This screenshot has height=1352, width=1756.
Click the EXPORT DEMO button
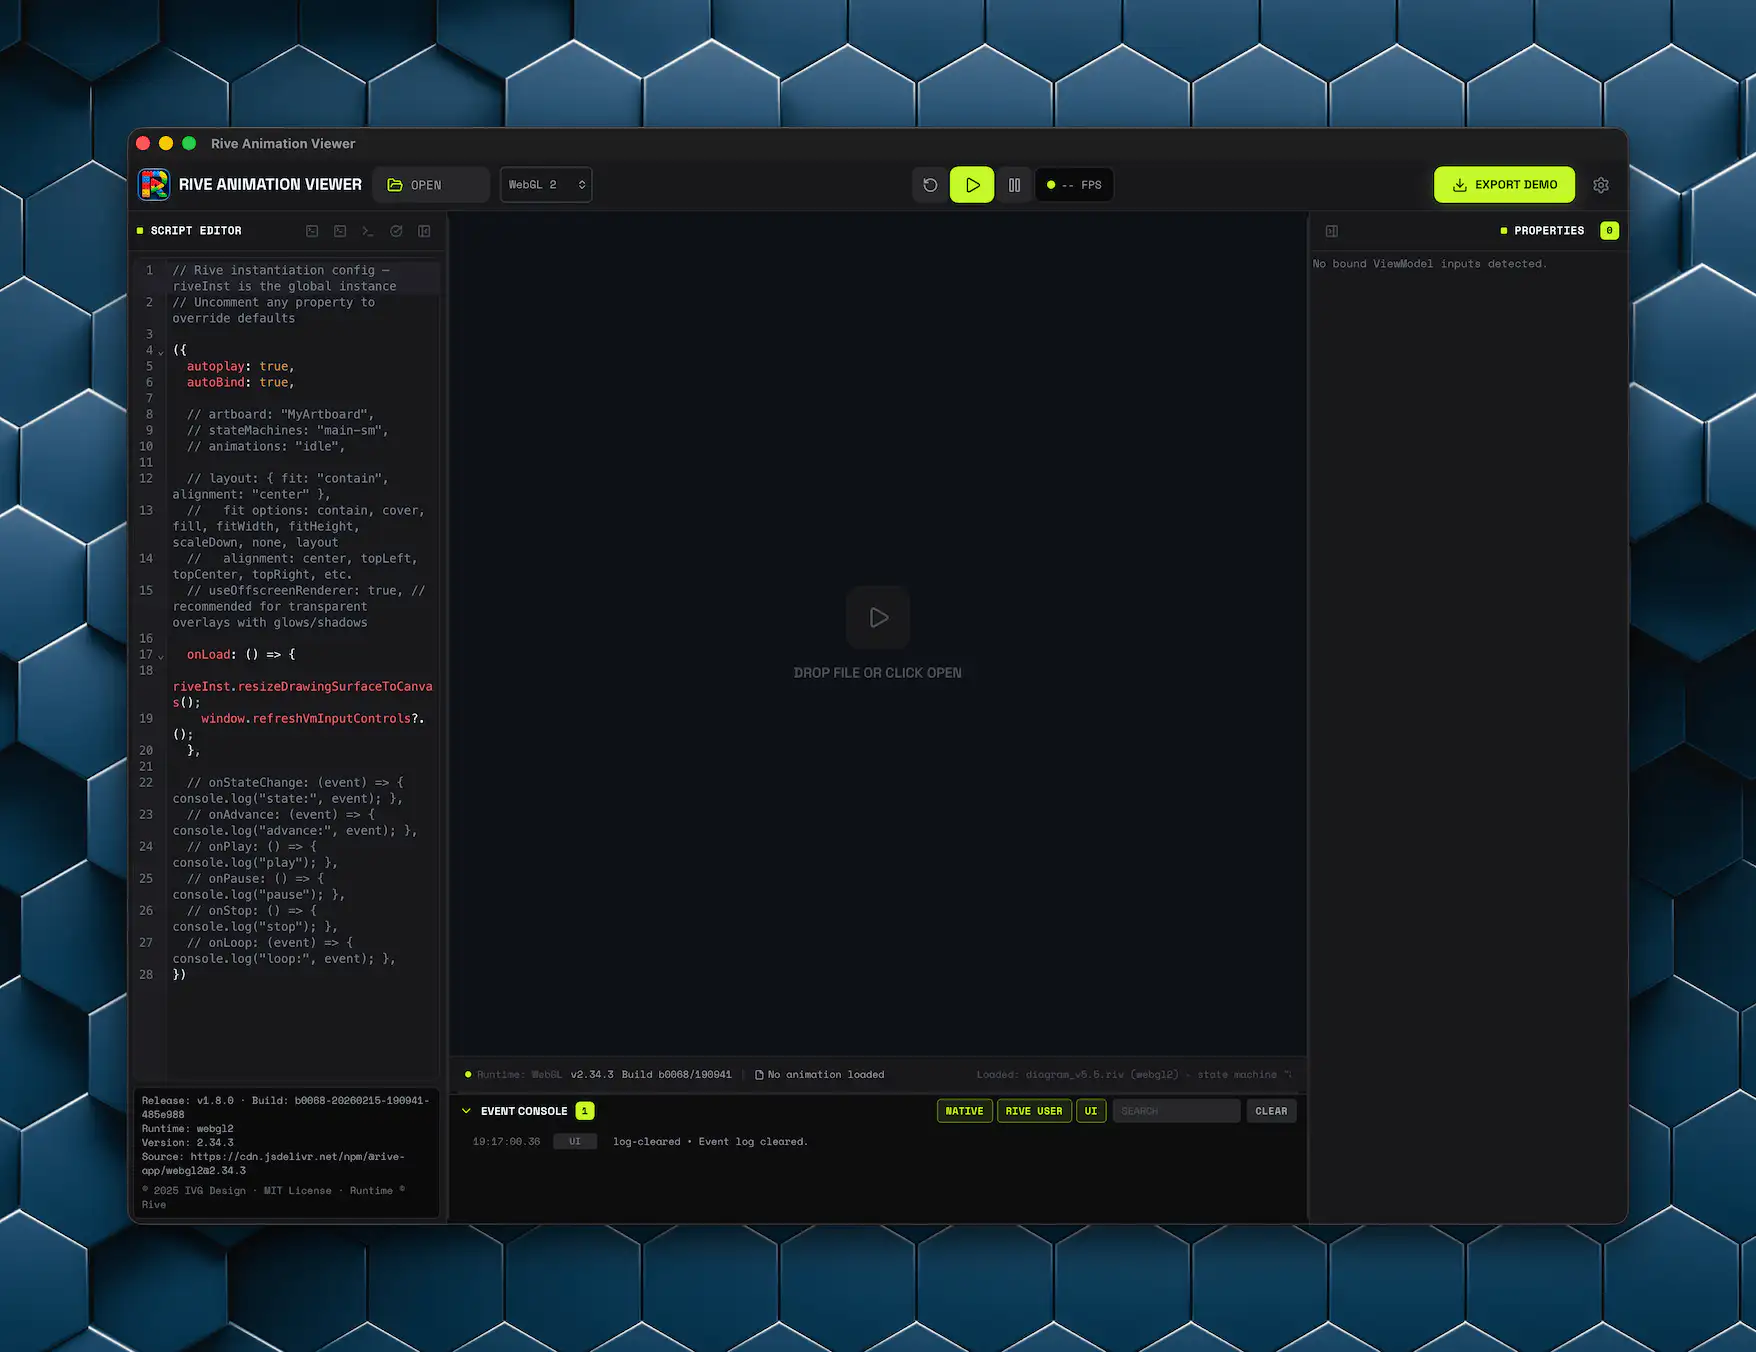pyautogui.click(x=1504, y=185)
